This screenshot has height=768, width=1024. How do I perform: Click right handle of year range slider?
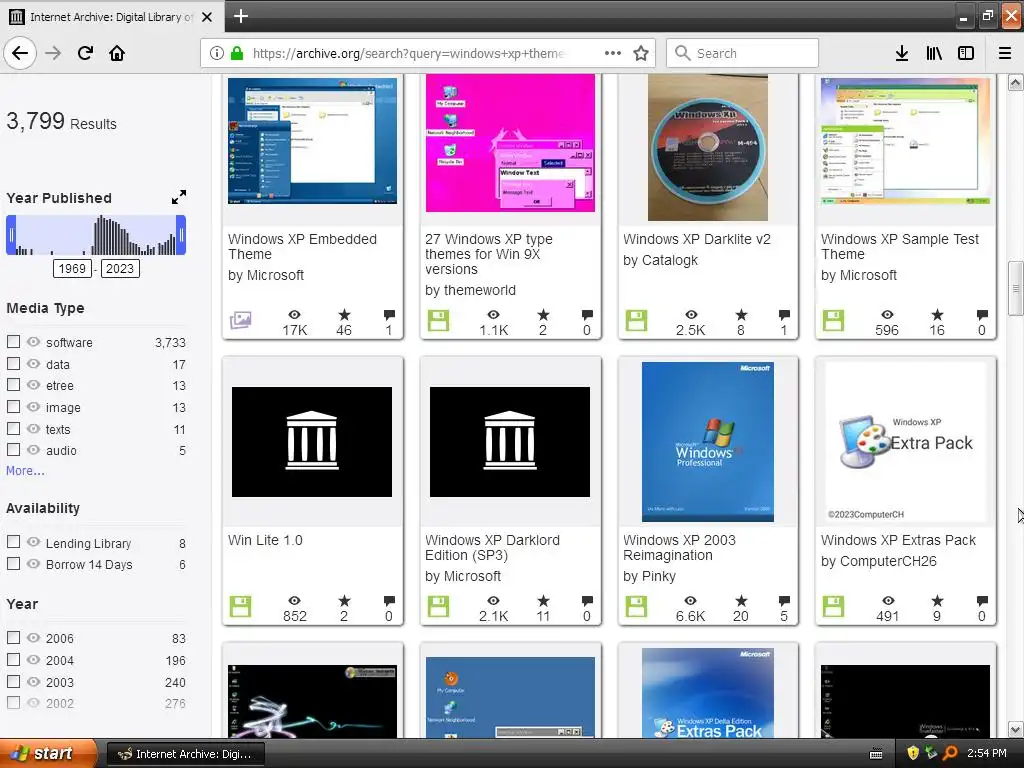(x=182, y=235)
